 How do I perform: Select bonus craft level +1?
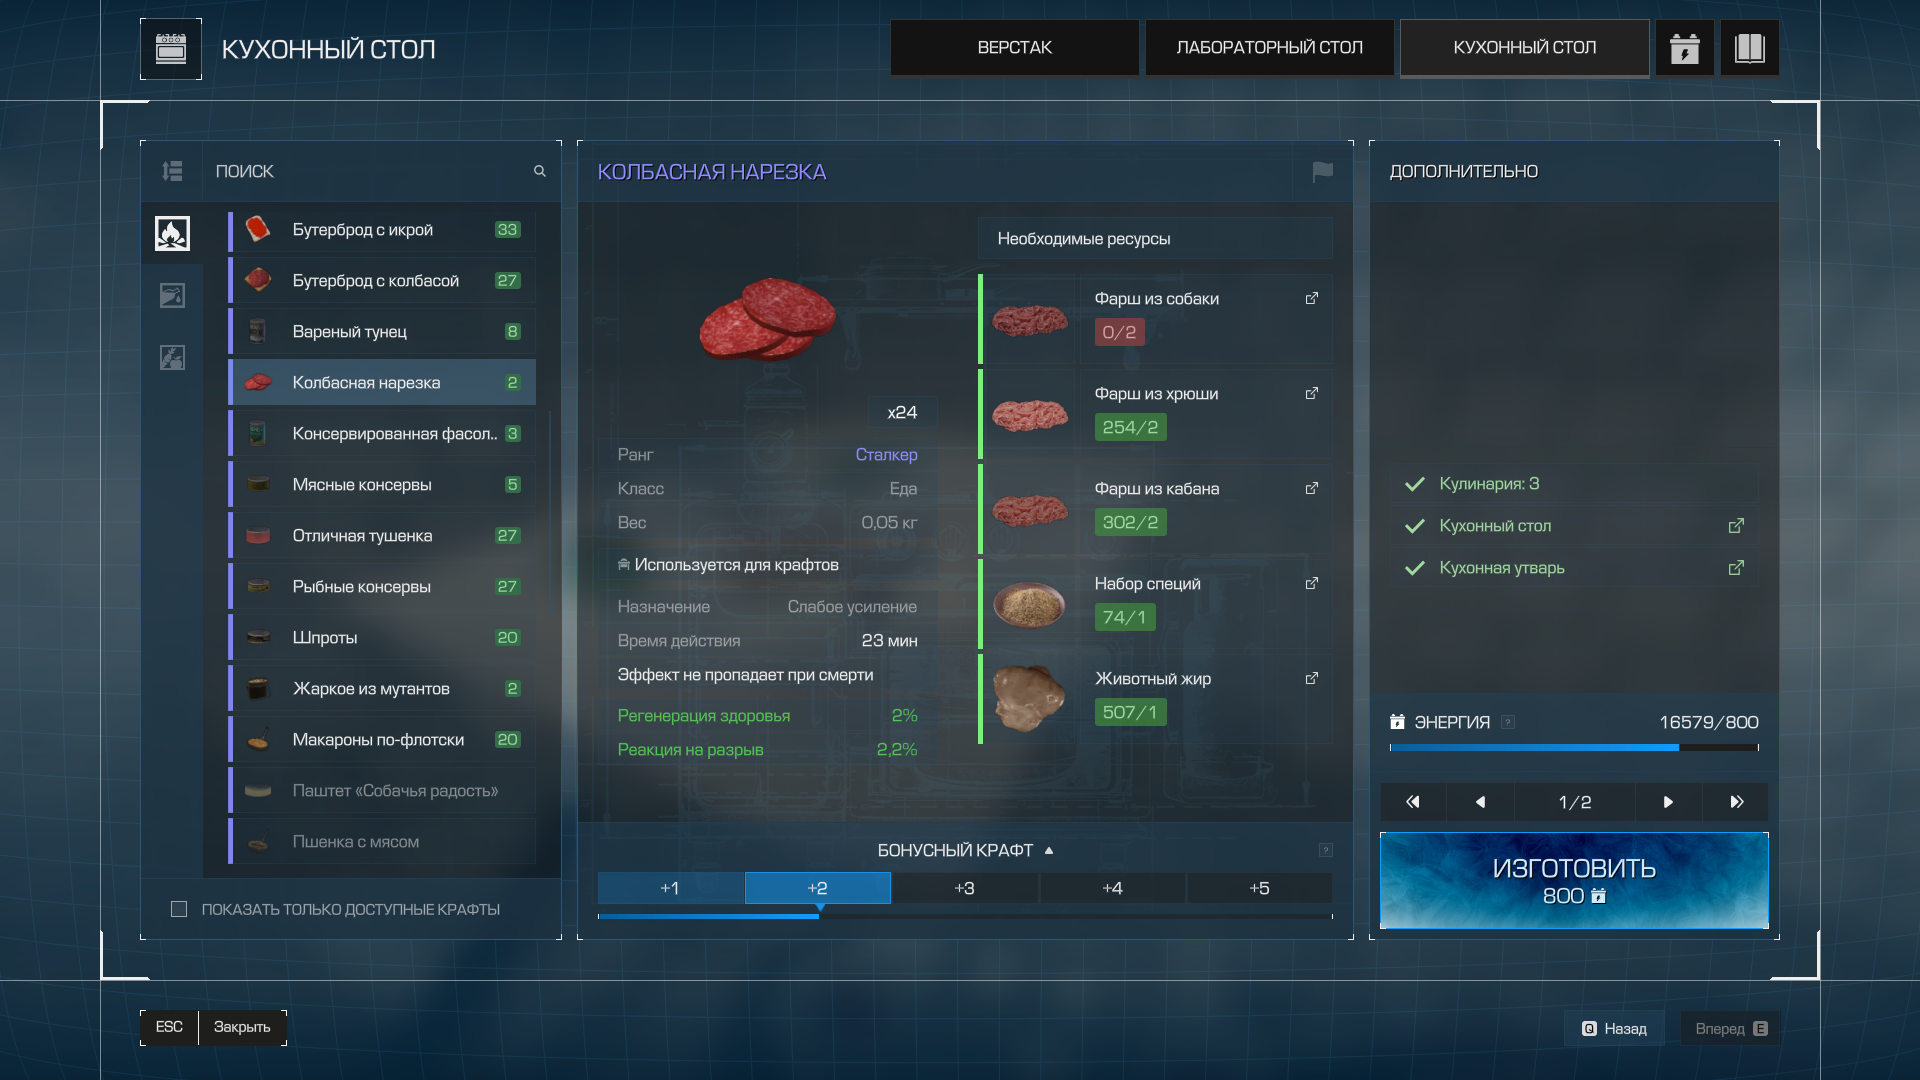(670, 888)
